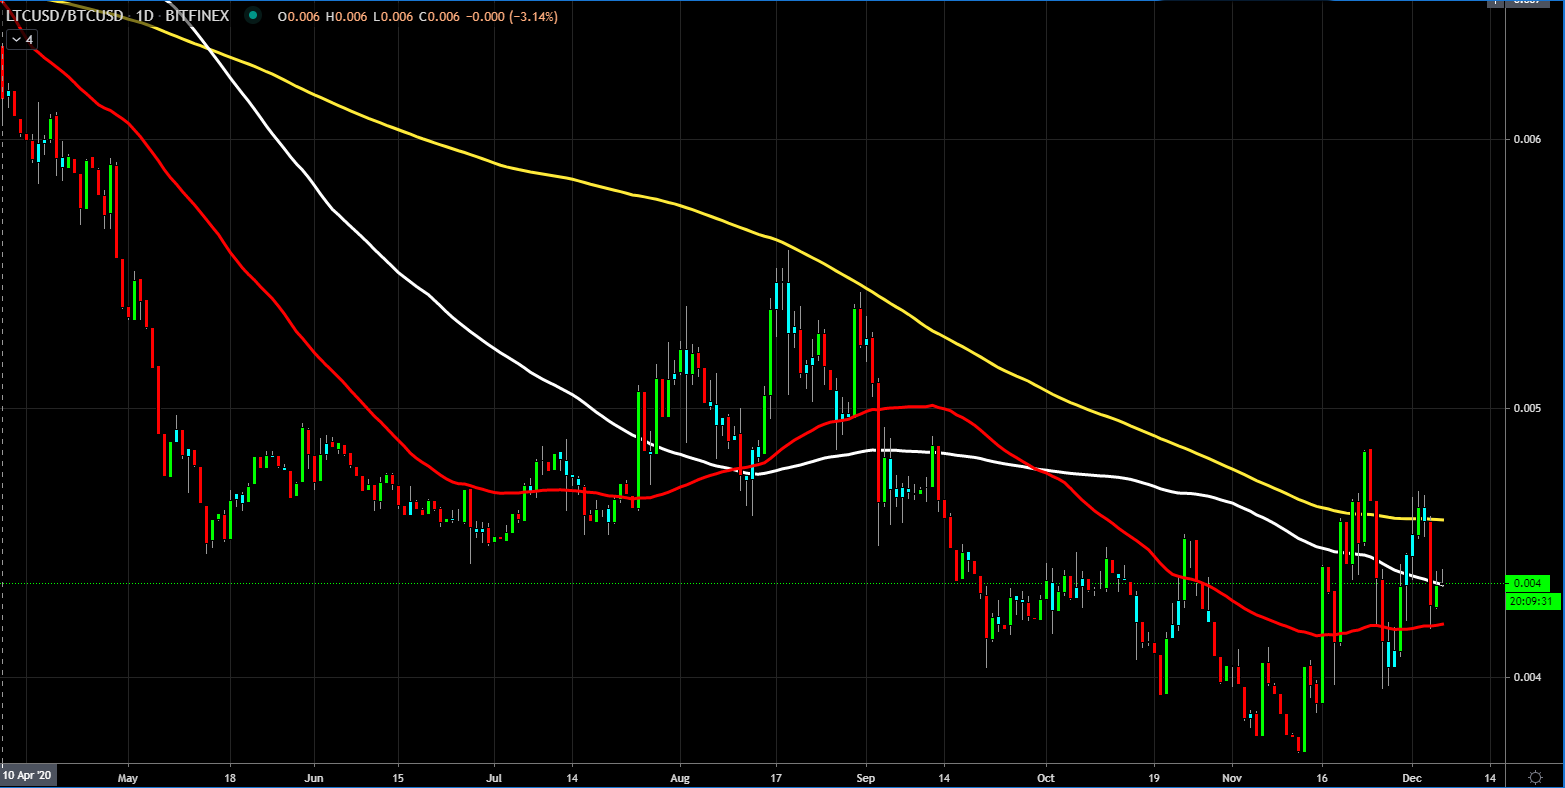The width and height of the screenshot is (1565, 788).
Task: Click the 18 time axis label
Action: coord(230,777)
